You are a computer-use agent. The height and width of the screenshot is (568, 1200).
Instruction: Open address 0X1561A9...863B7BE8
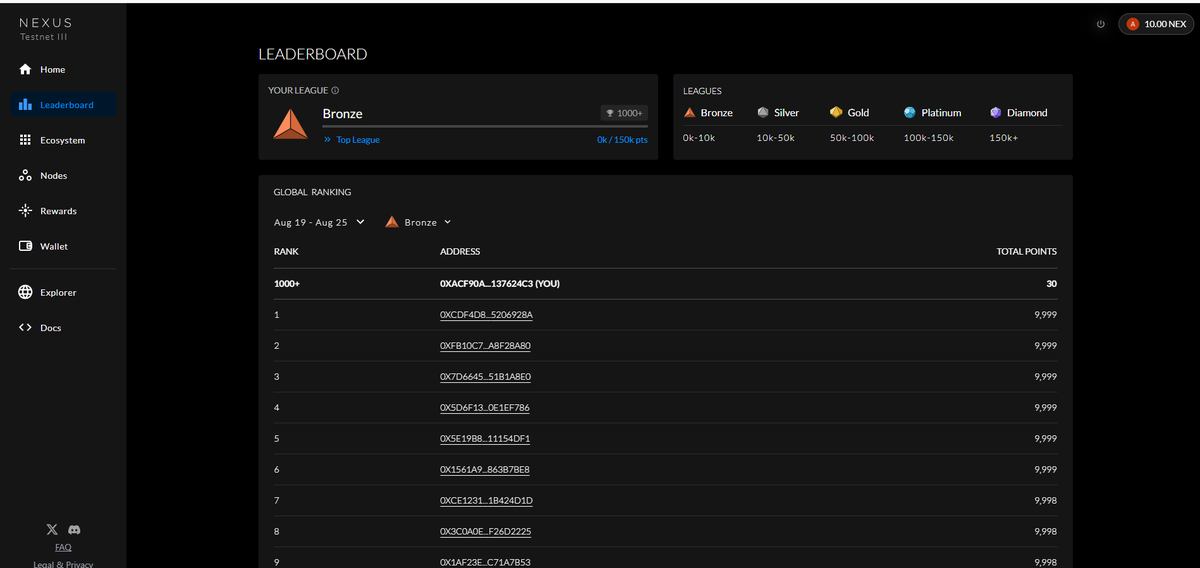(x=485, y=470)
